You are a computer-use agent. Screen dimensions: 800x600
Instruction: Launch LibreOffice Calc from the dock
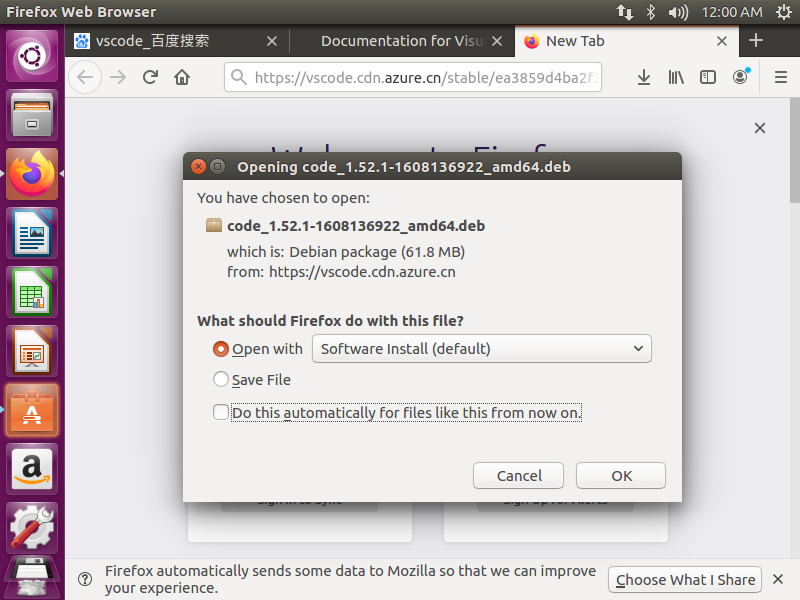(x=32, y=292)
